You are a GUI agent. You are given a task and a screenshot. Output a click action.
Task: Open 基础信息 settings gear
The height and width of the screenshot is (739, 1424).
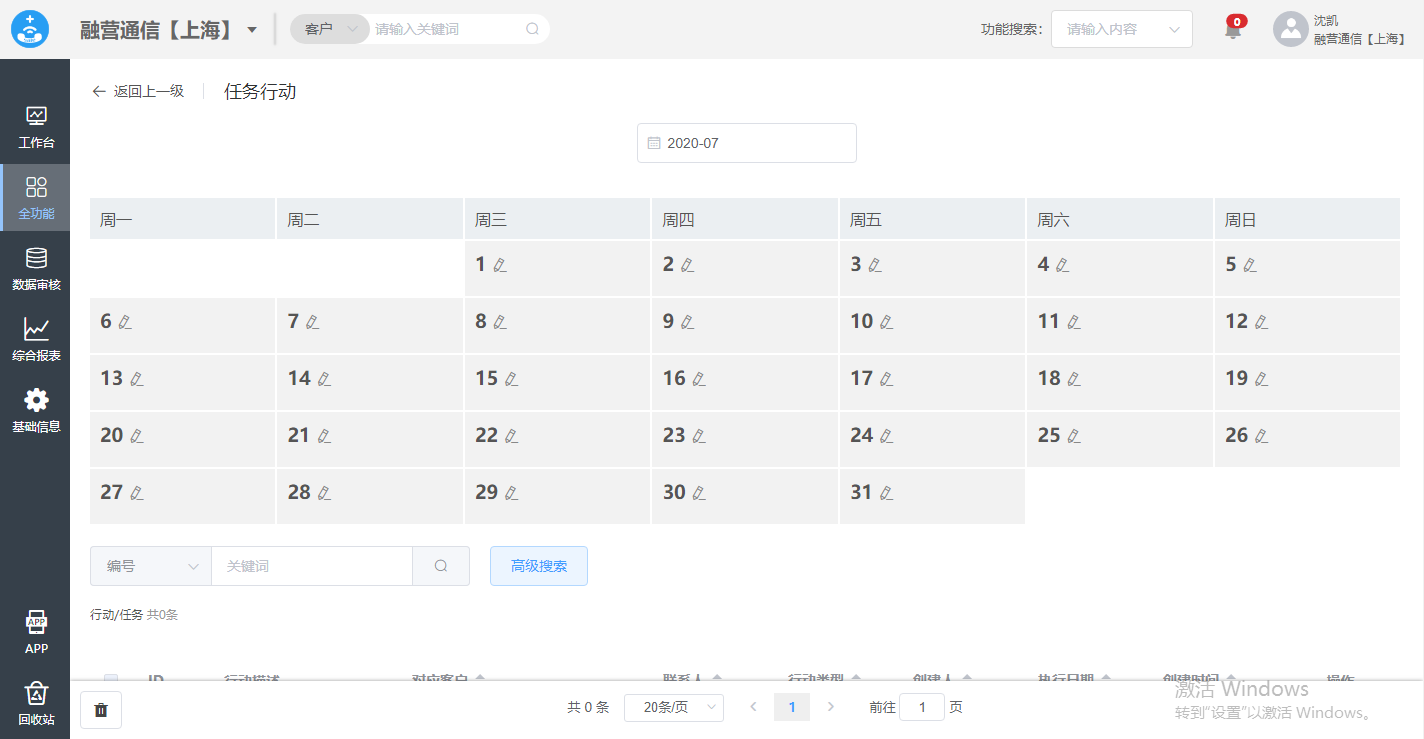pos(36,411)
